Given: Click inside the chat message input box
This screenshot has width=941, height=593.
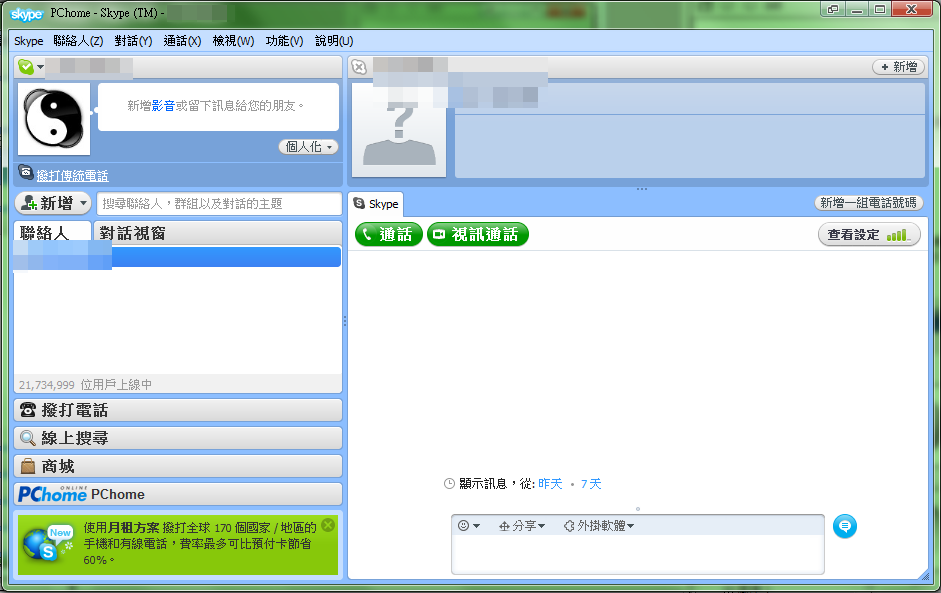Looking at the screenshot, I should click(638, 553).
